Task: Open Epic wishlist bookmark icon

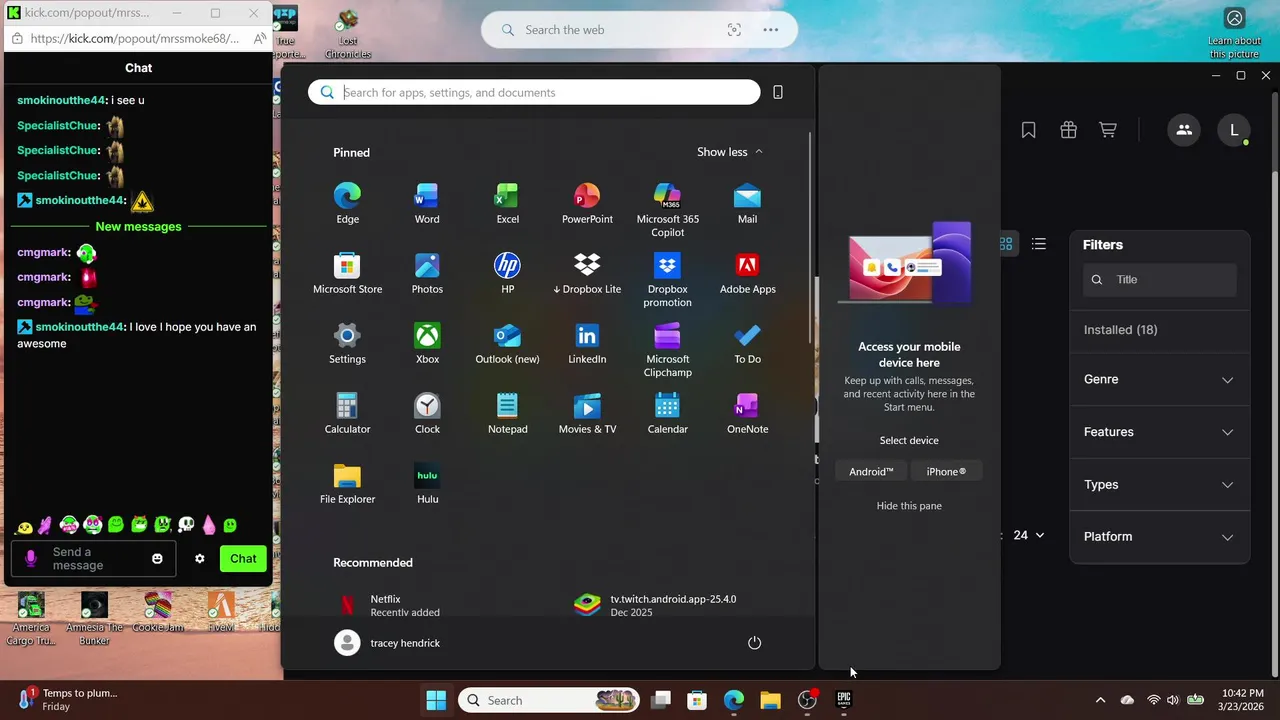Action: (1028, 130)
